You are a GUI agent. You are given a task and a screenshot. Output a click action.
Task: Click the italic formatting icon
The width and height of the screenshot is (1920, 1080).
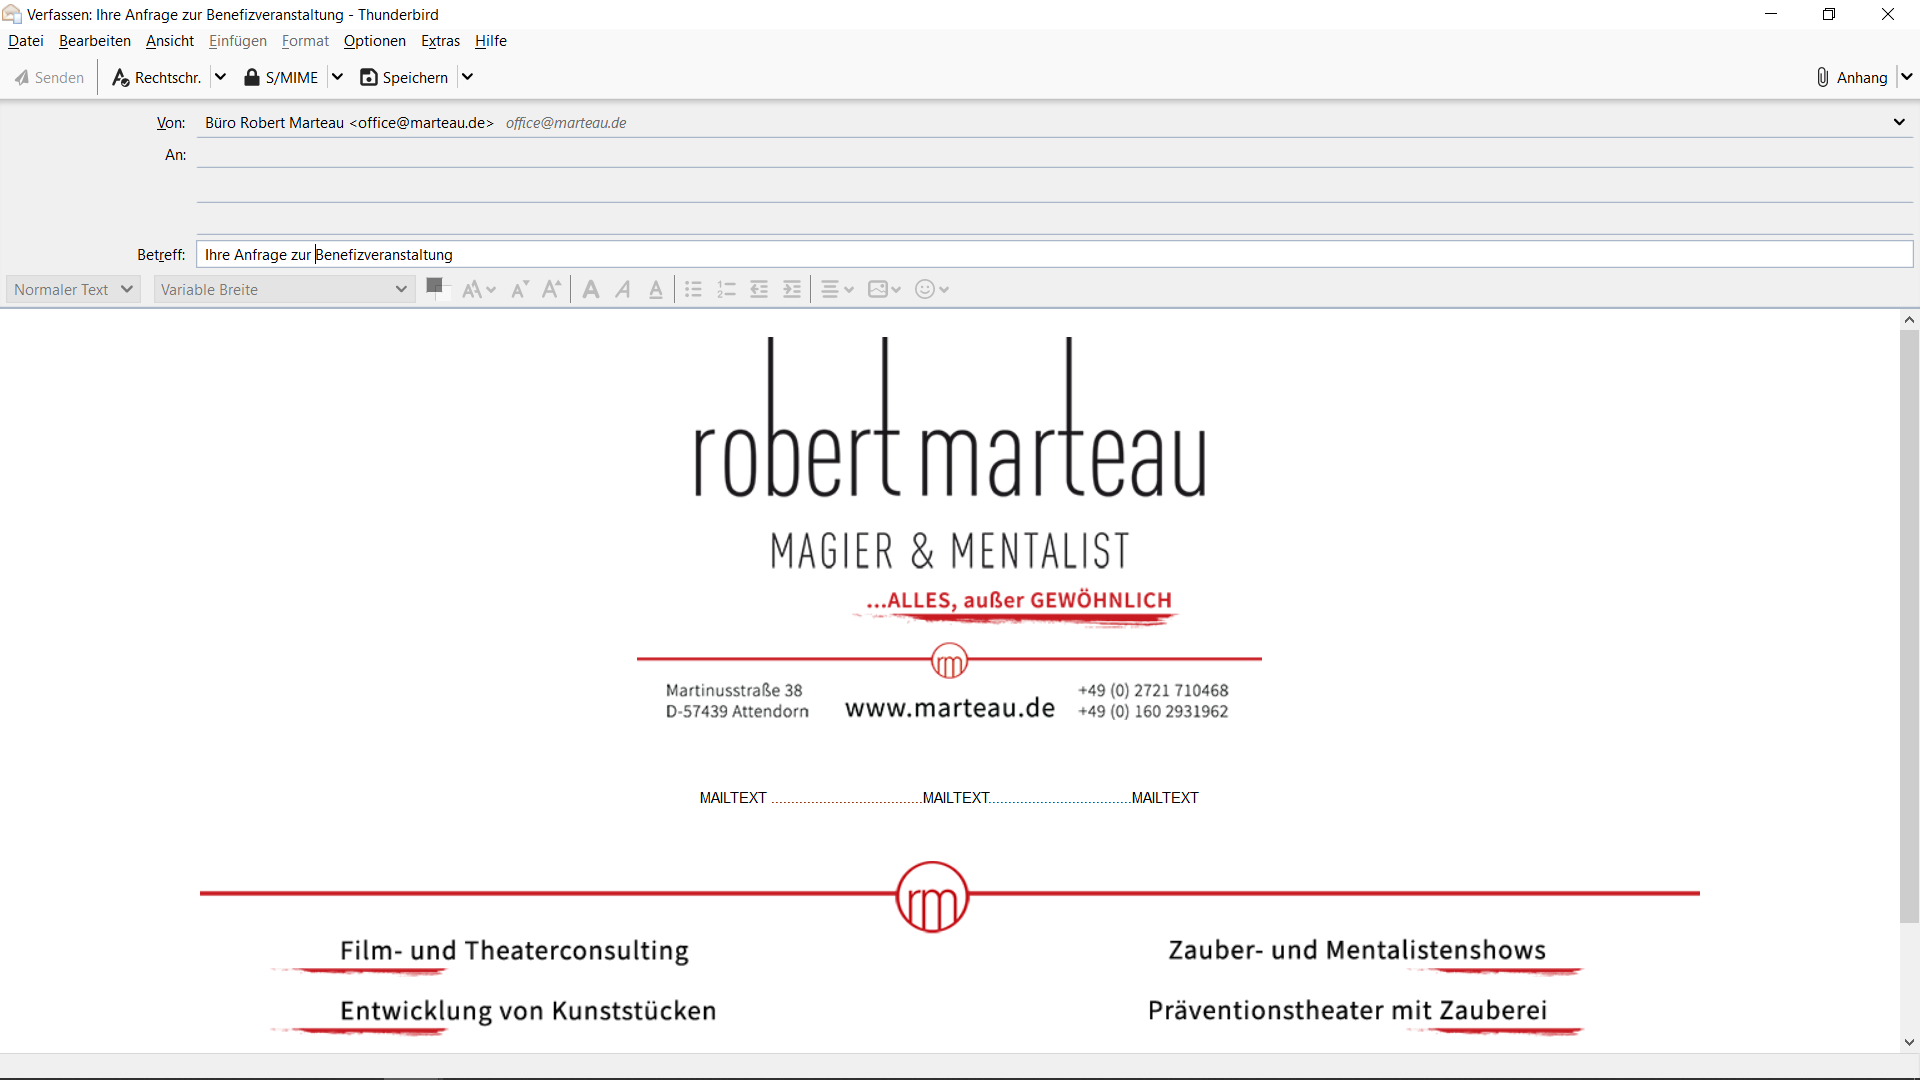tap(623, 290)
